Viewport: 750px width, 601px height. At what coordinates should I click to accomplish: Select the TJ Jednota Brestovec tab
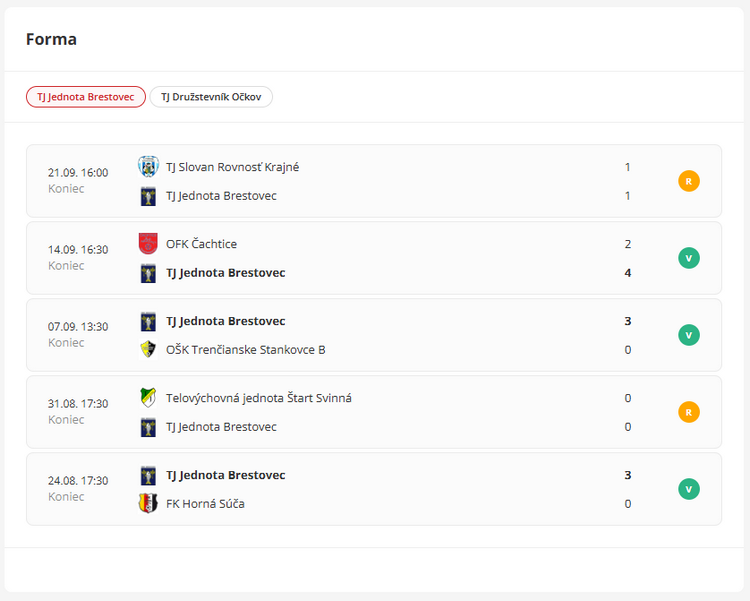[86, 97]
